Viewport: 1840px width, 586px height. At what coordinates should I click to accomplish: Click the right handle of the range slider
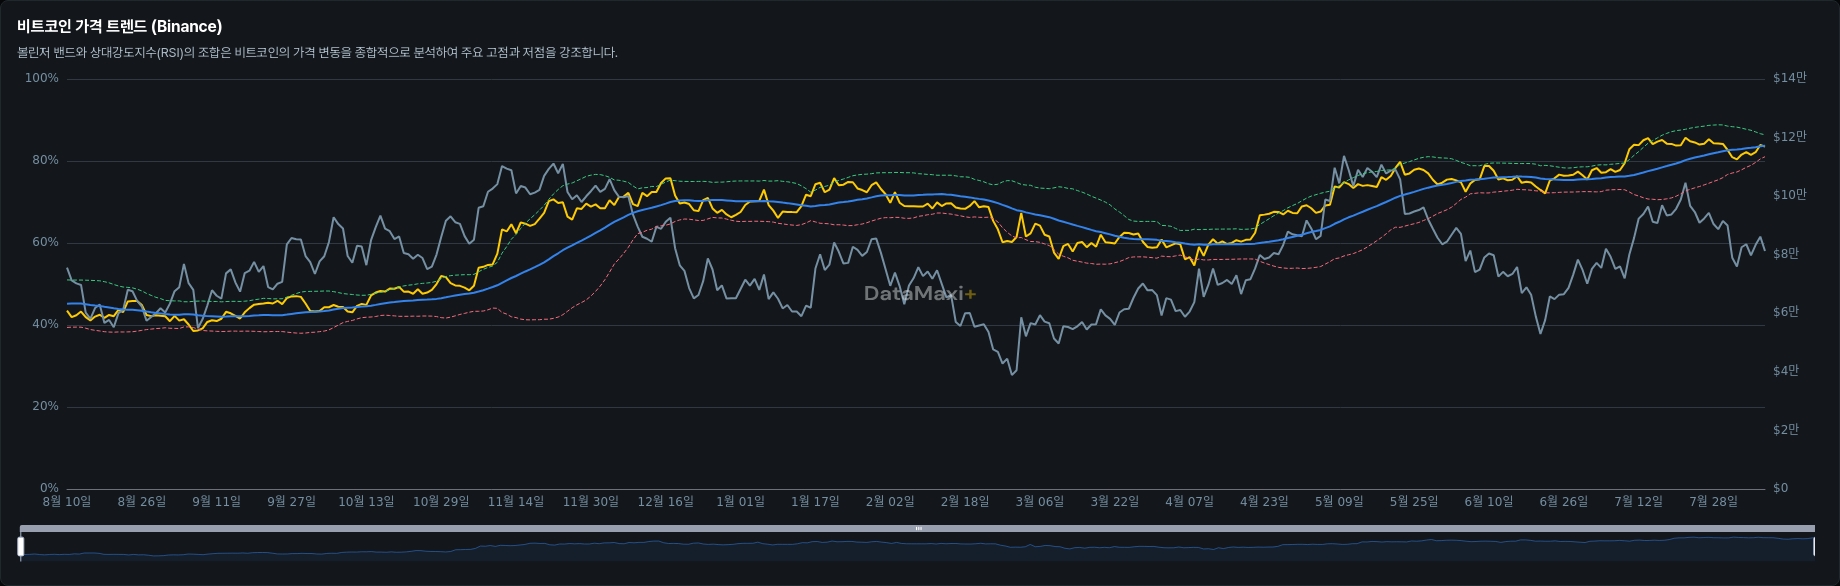[1813, 546]
